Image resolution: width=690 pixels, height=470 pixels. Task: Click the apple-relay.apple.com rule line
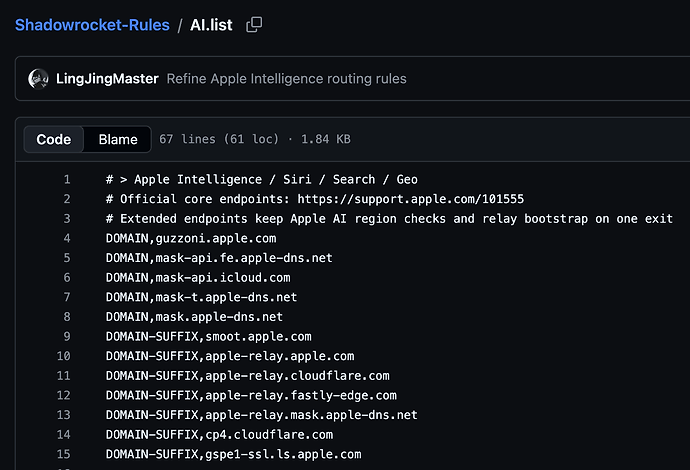click(x=230, y=356)
